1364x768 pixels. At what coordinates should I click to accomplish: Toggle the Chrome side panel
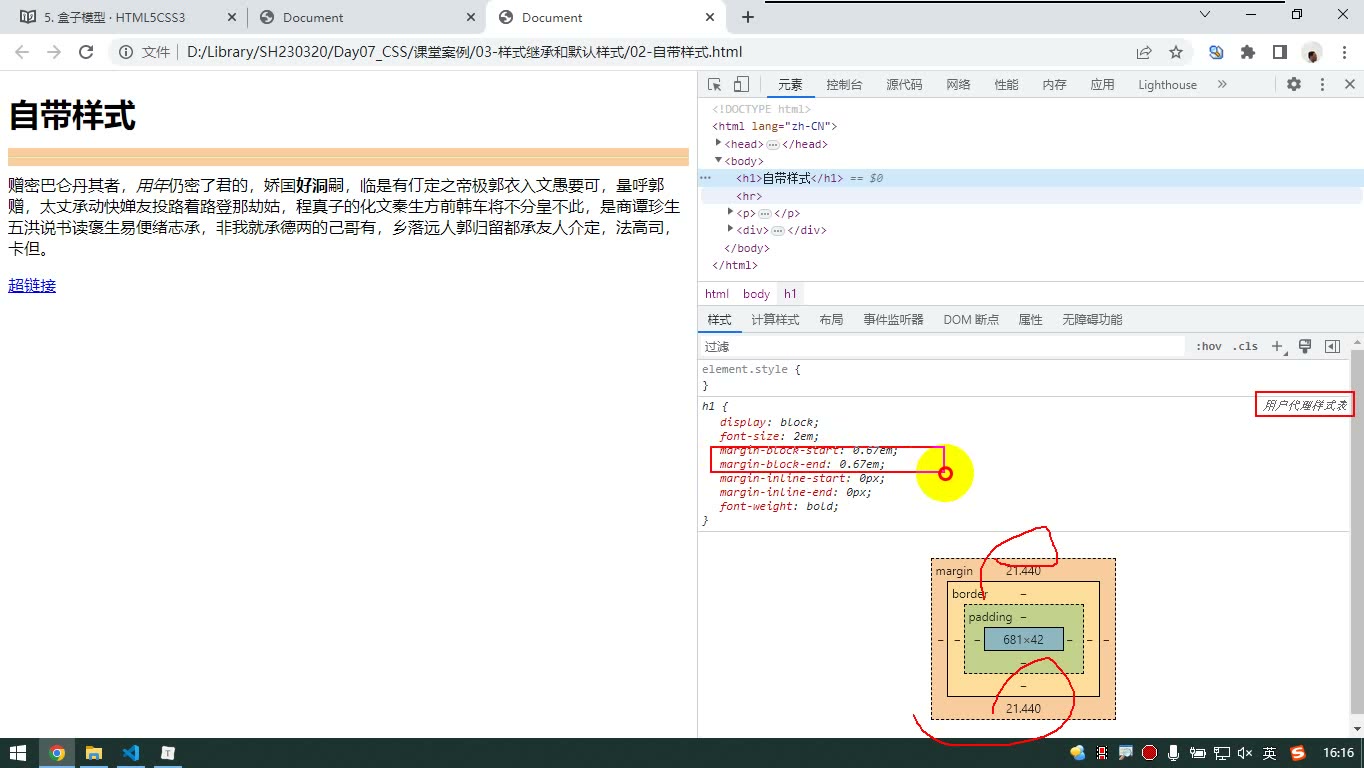(x=1279, y=52)
